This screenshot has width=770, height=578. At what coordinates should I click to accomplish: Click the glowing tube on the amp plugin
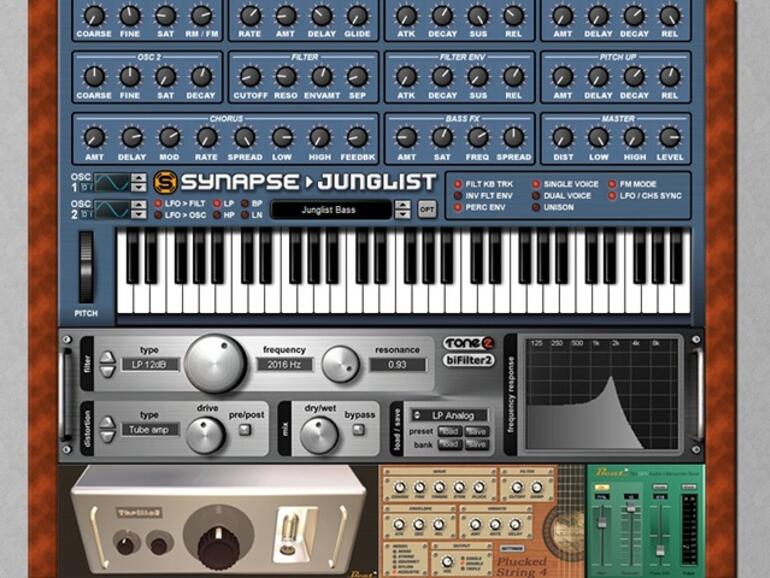(289, 532)
